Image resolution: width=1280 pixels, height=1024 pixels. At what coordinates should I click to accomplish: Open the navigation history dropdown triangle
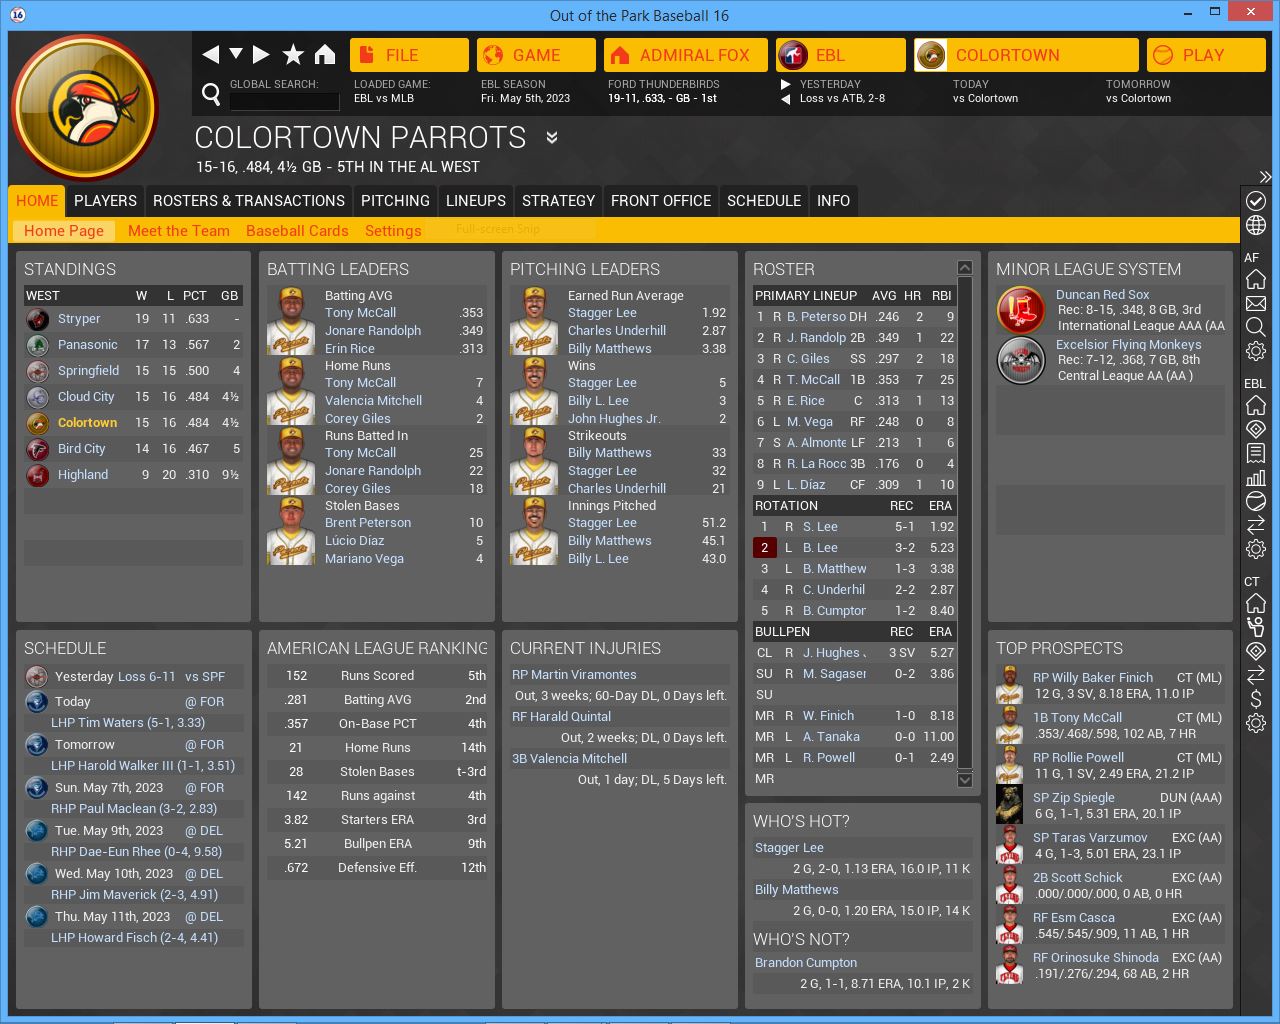click(x=236, y=54)
